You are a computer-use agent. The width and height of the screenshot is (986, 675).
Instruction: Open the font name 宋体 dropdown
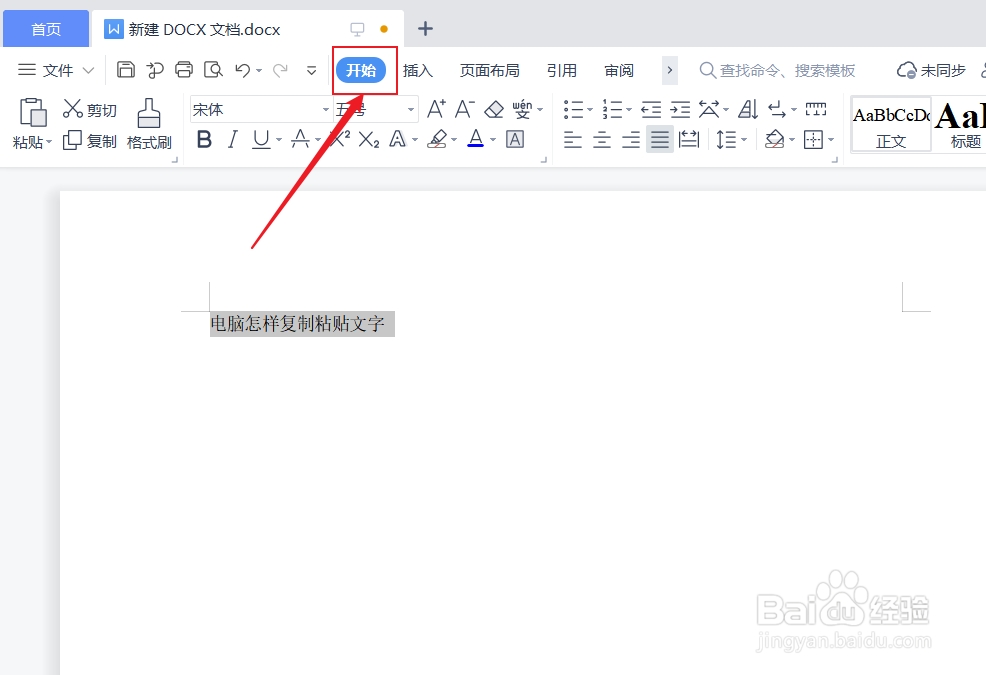tap(326, 110)
